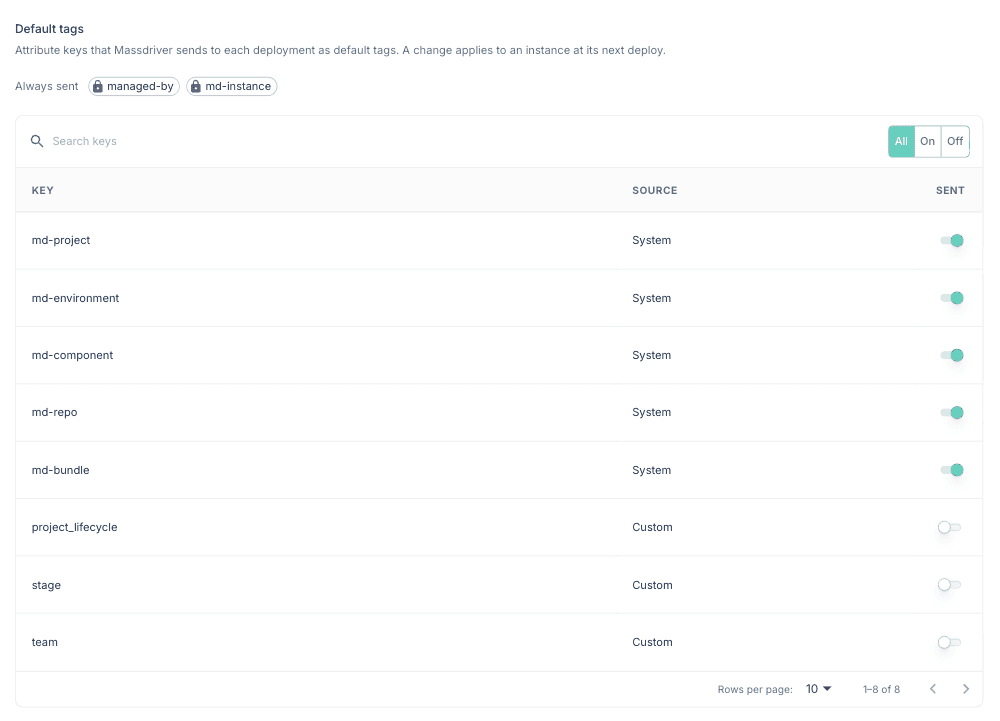Go to the previous page arrow

[x=933, y=688]
